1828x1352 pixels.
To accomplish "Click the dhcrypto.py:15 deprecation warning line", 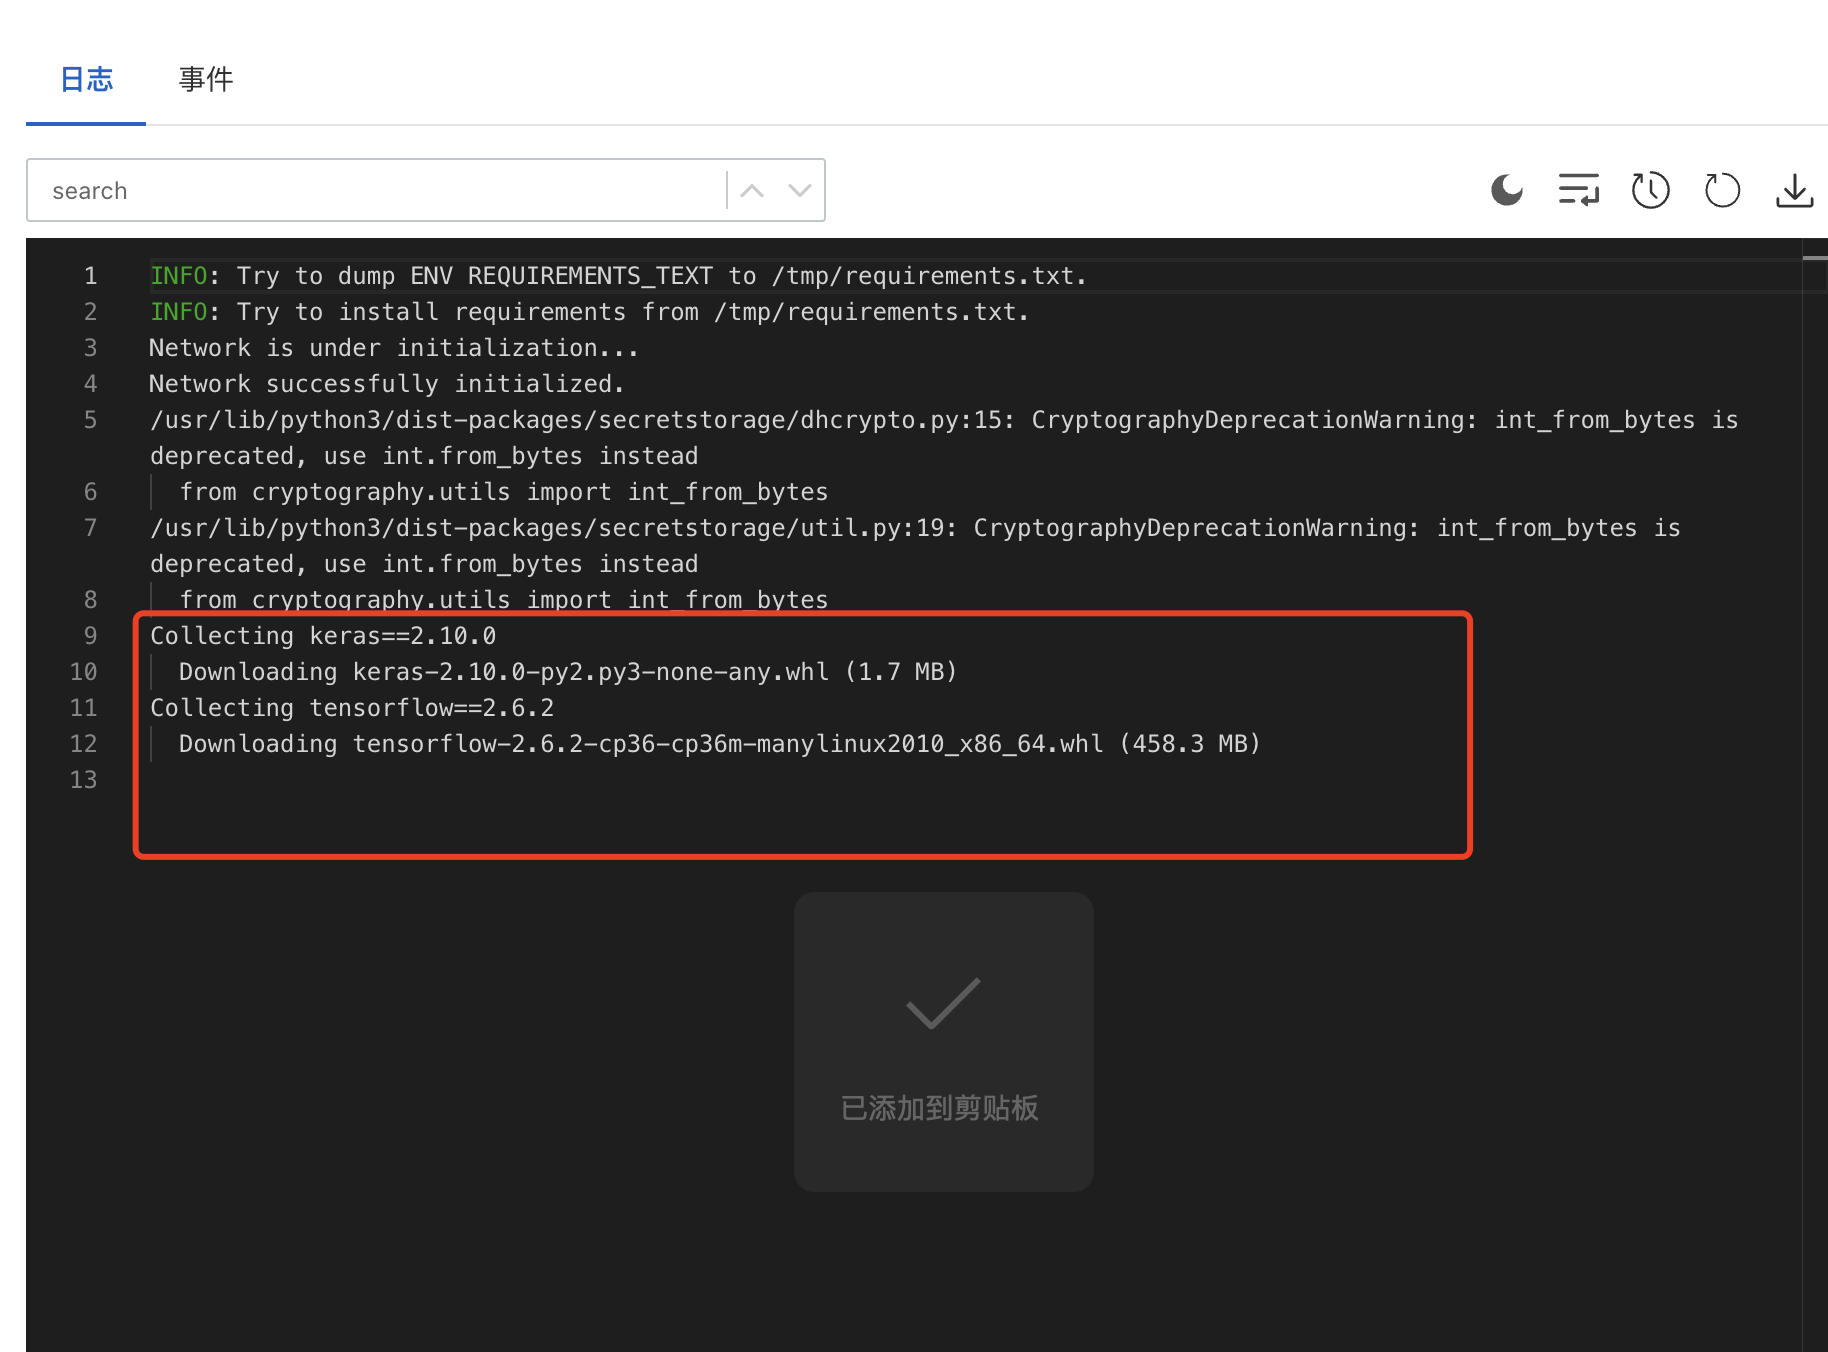I will [x=944, y=438].
